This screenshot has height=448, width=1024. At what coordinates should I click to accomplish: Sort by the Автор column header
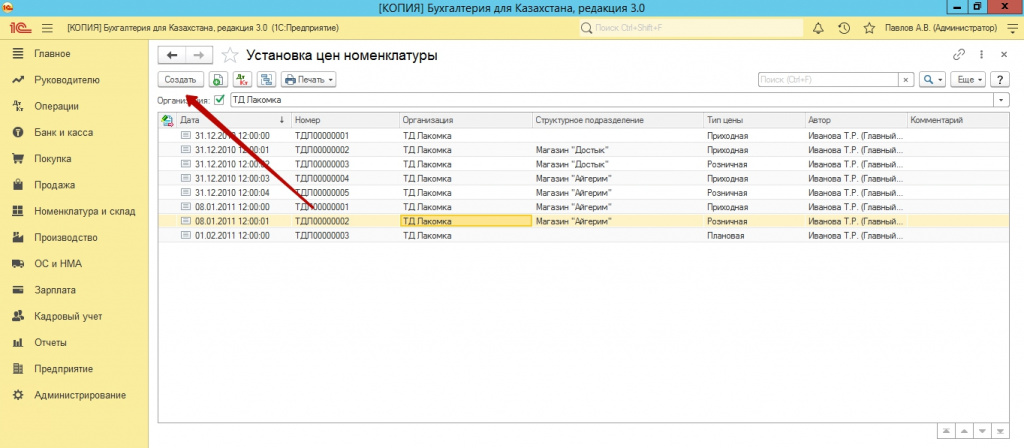coord(856,120)
